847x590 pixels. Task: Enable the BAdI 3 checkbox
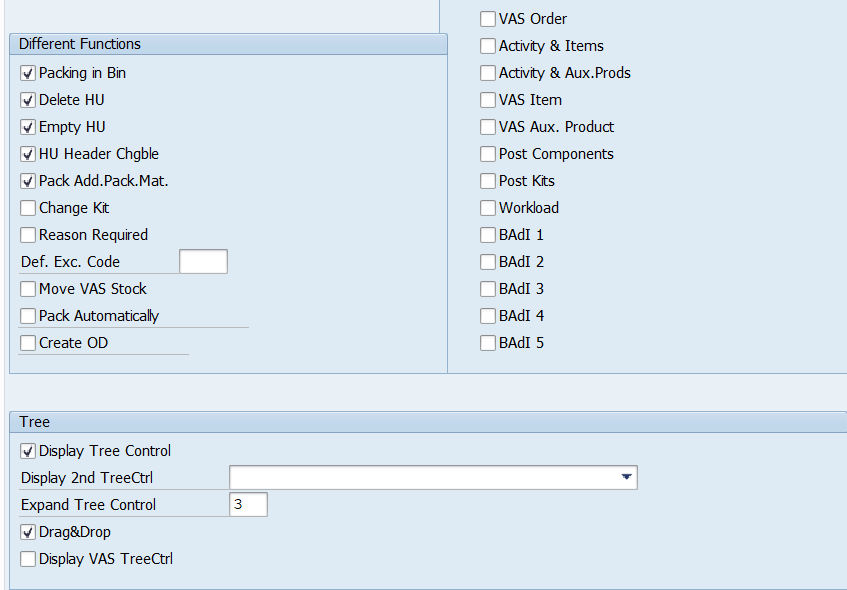[x=488, y=289]
